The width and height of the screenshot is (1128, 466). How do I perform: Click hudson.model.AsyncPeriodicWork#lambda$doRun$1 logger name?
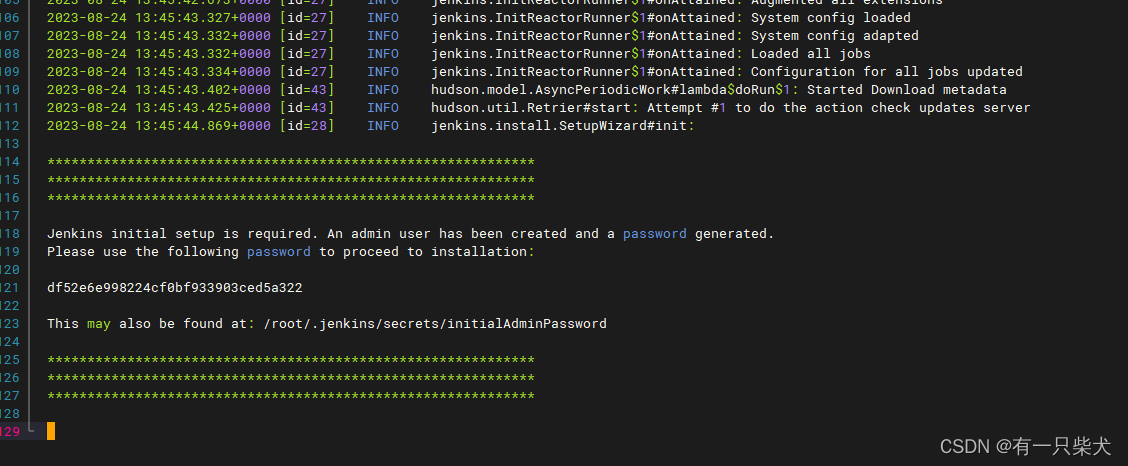(614, 90)
